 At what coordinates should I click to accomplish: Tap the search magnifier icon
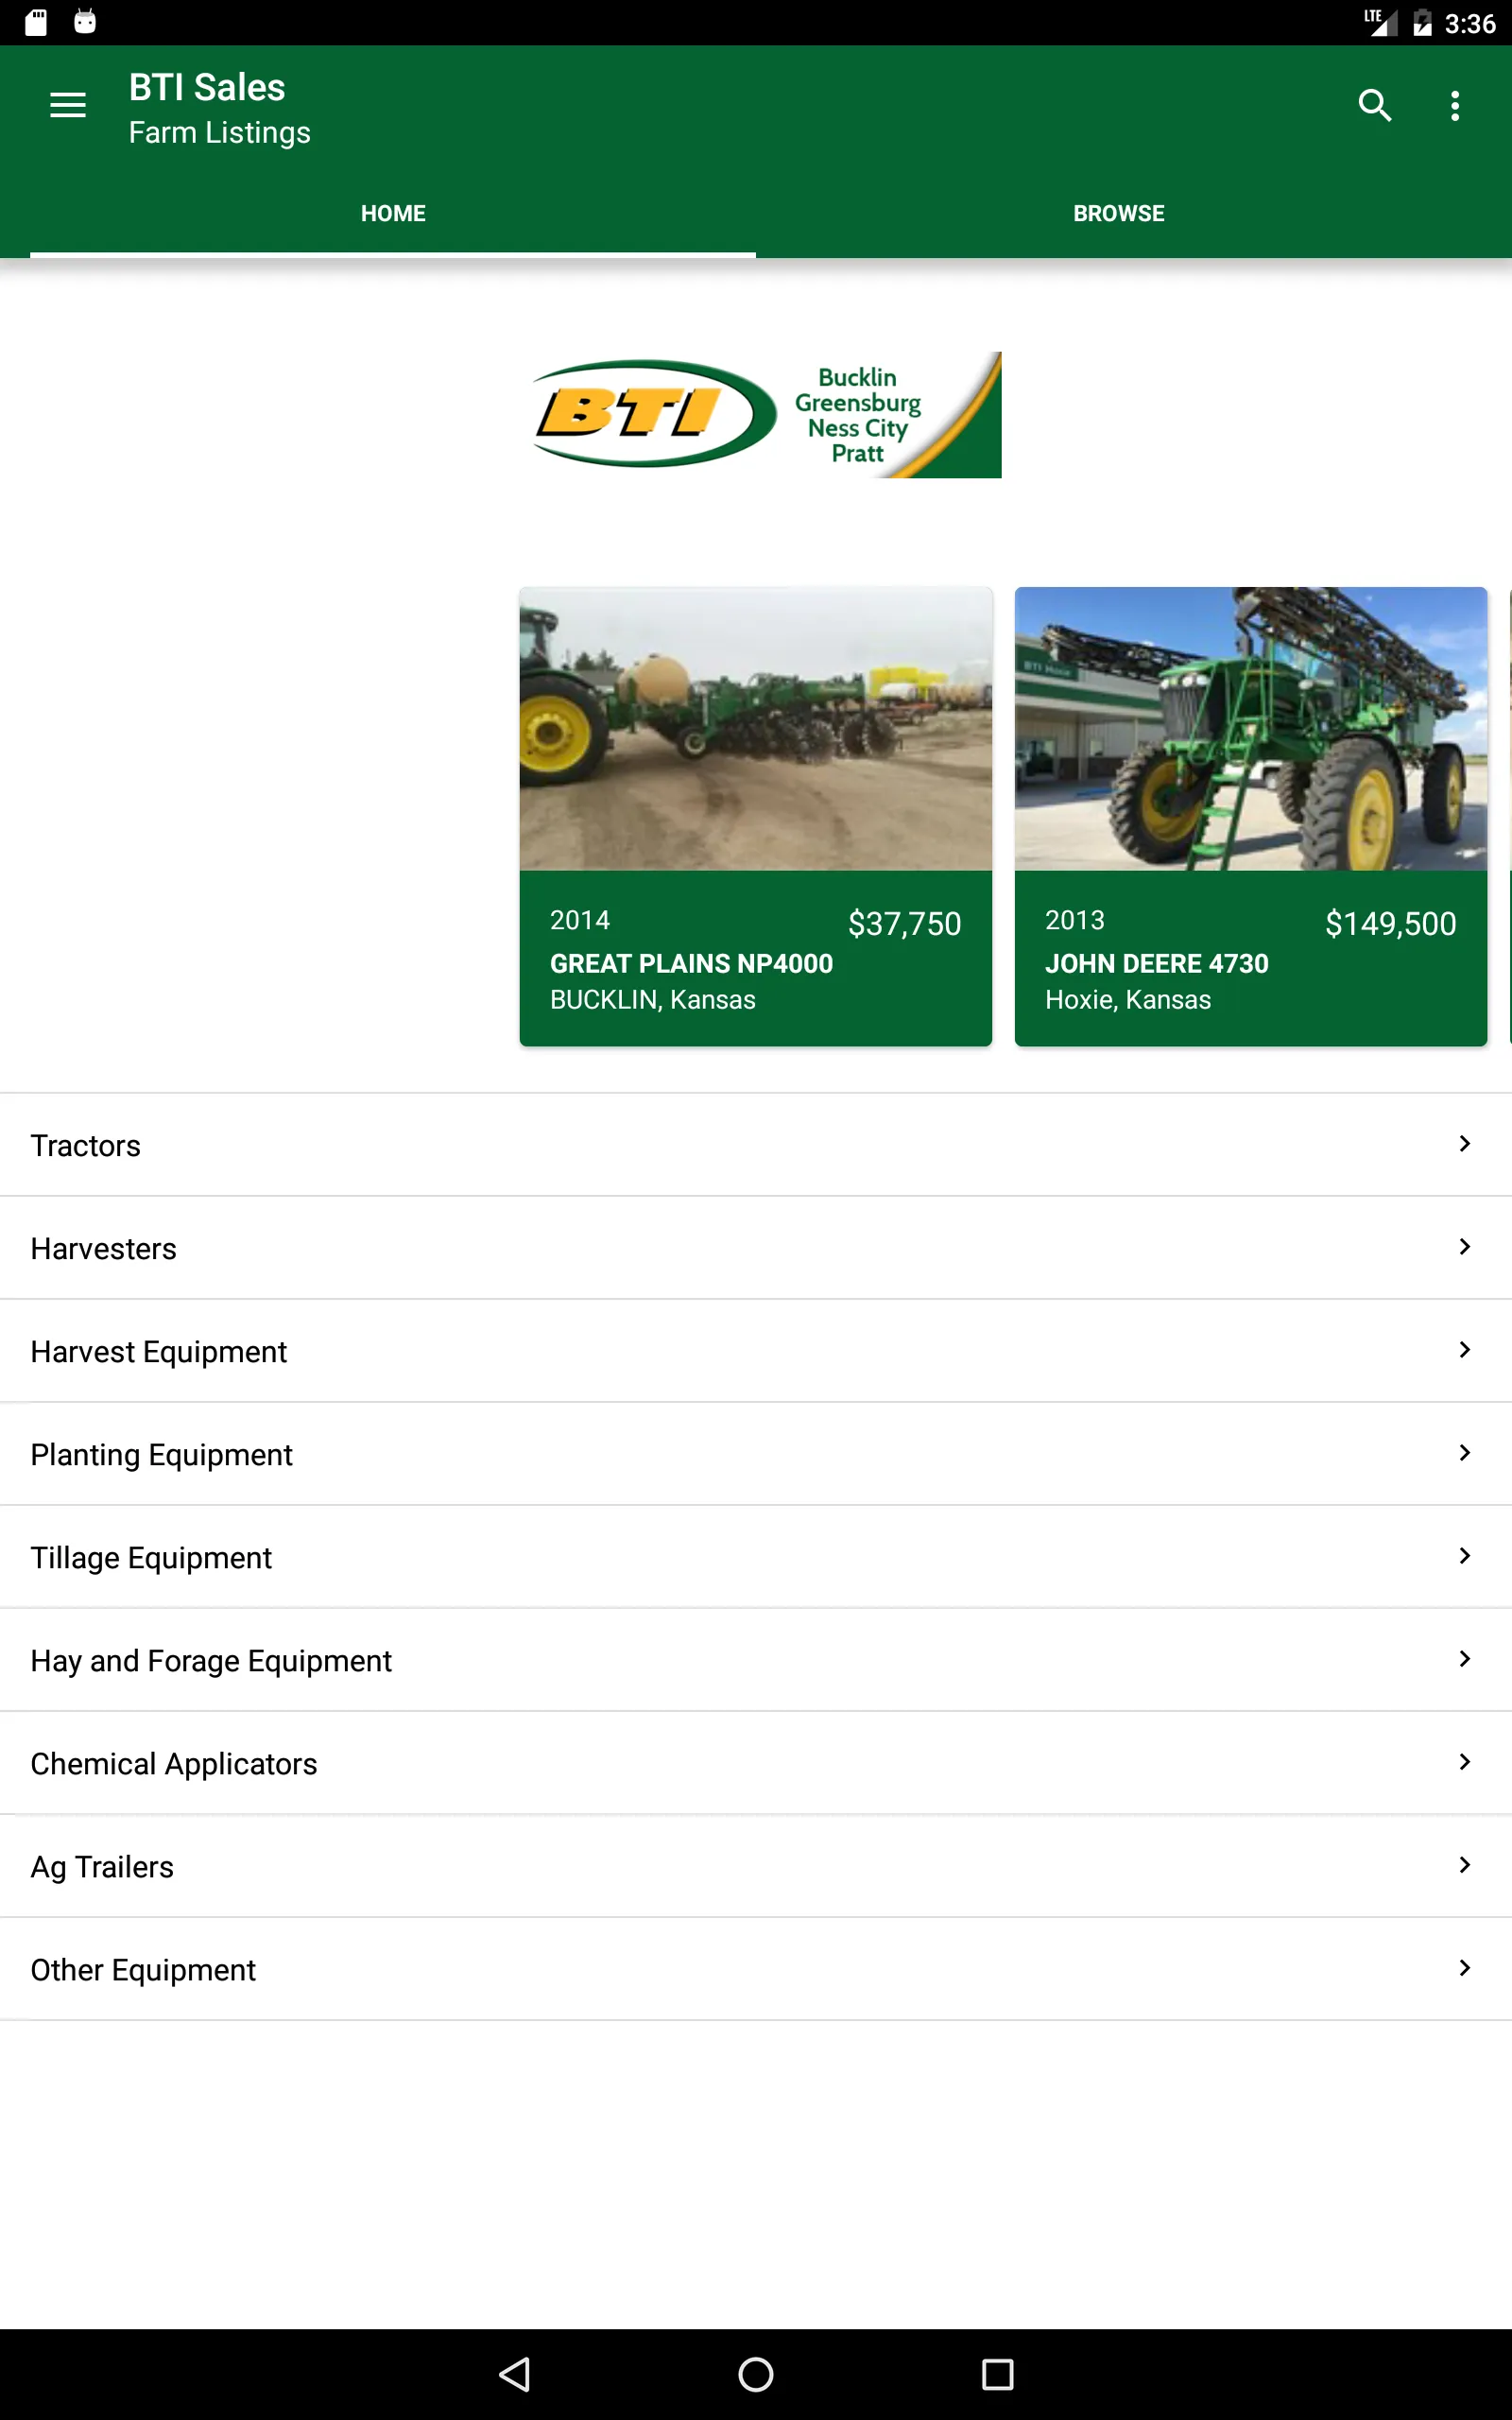click(1375, 105)
